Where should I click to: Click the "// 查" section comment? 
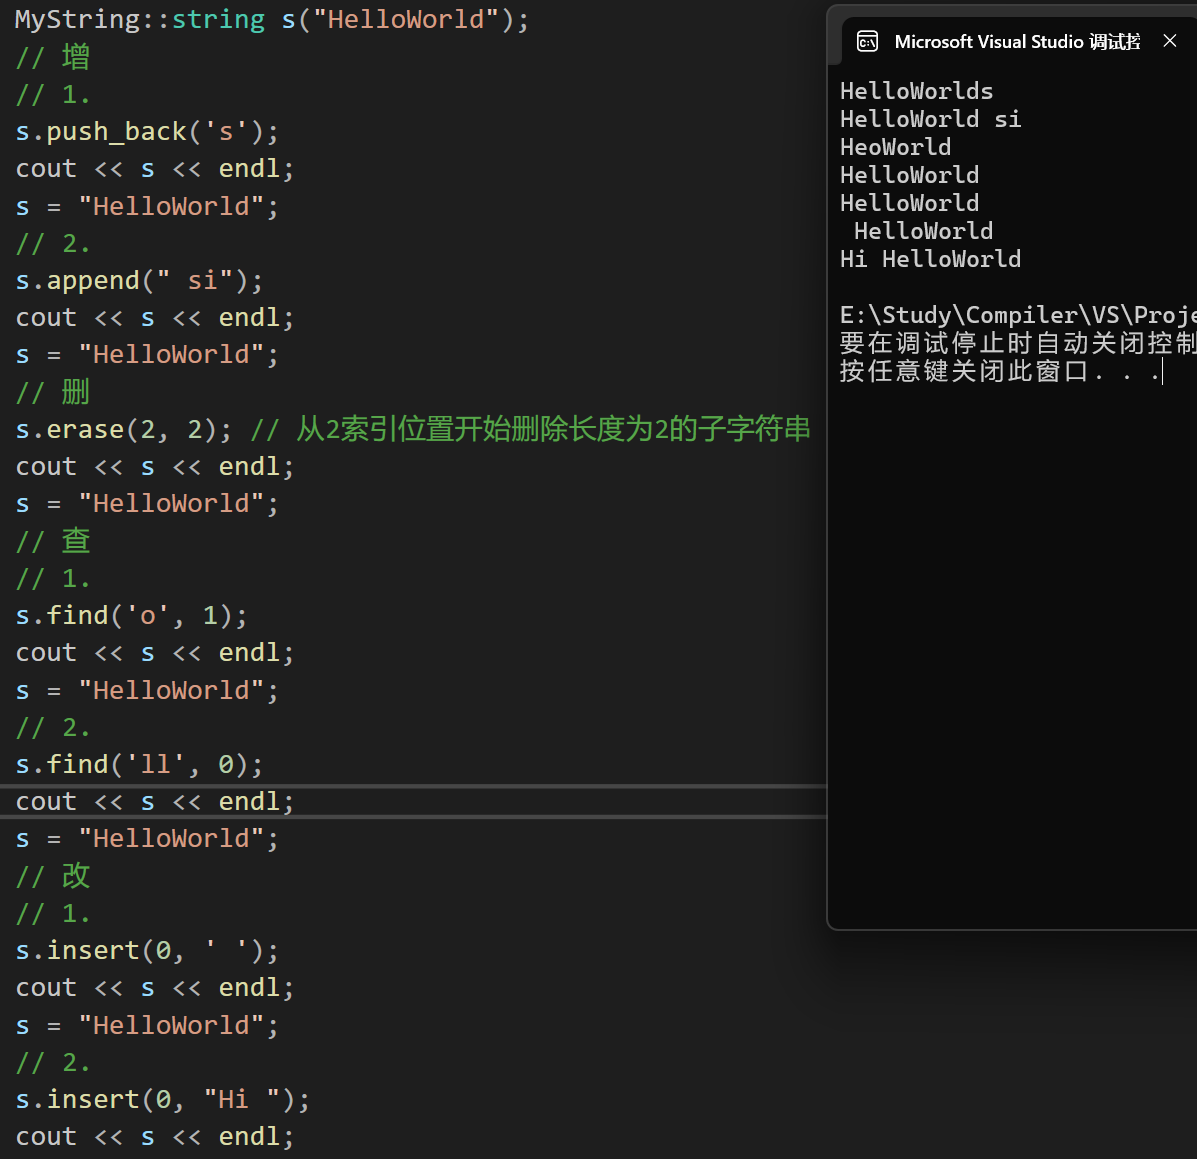[53, 541]
